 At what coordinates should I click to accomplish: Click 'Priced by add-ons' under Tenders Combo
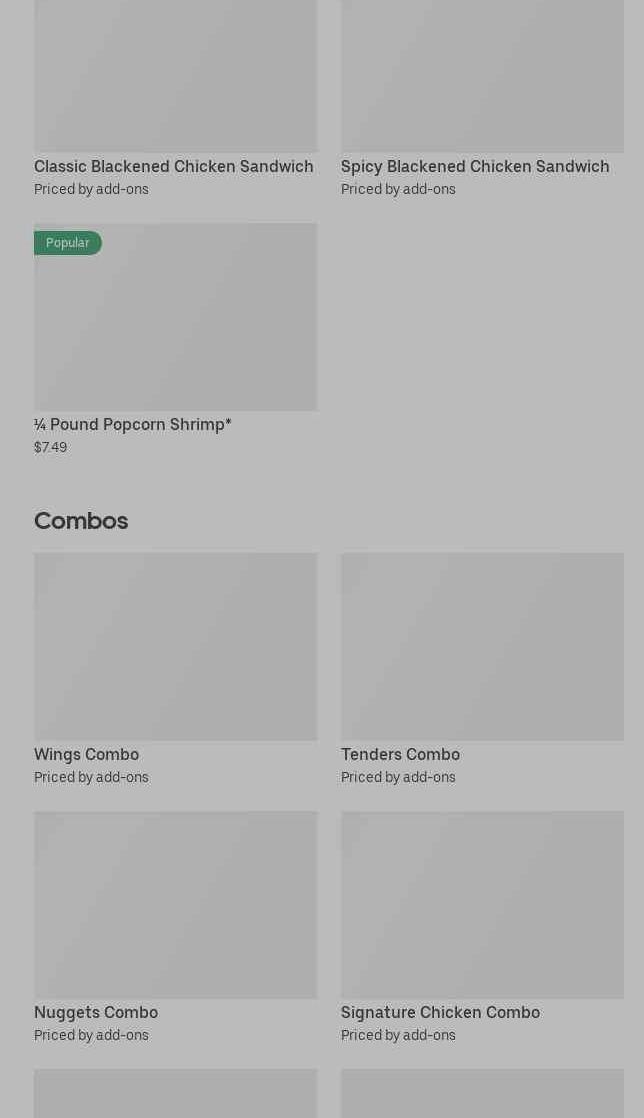398,777
